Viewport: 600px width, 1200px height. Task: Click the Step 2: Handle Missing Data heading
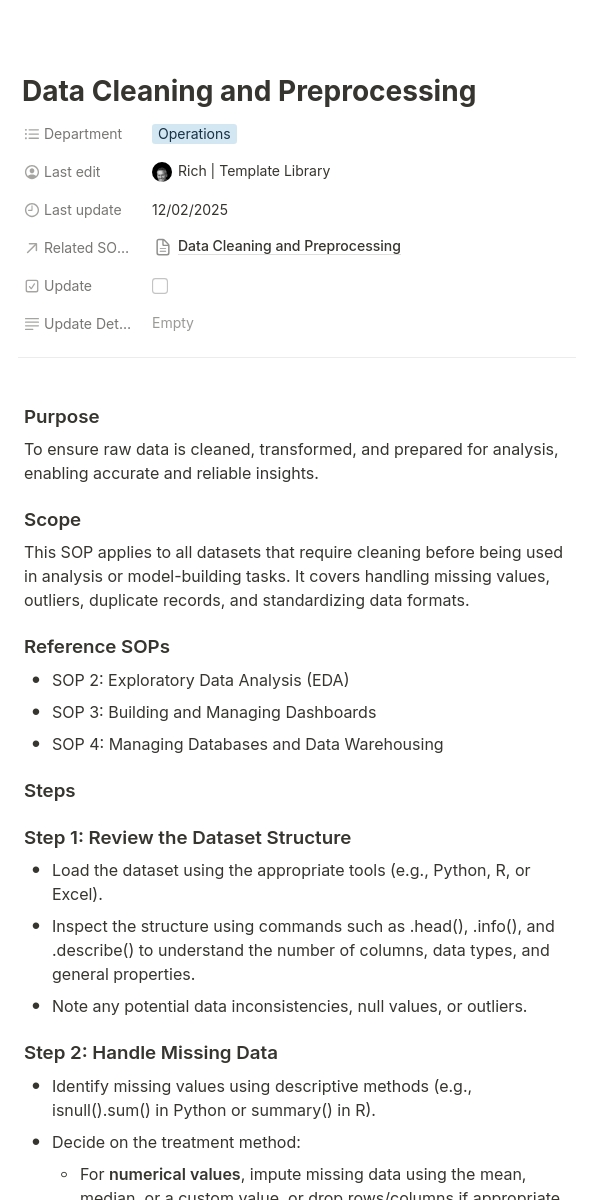tap(151, 1053)
